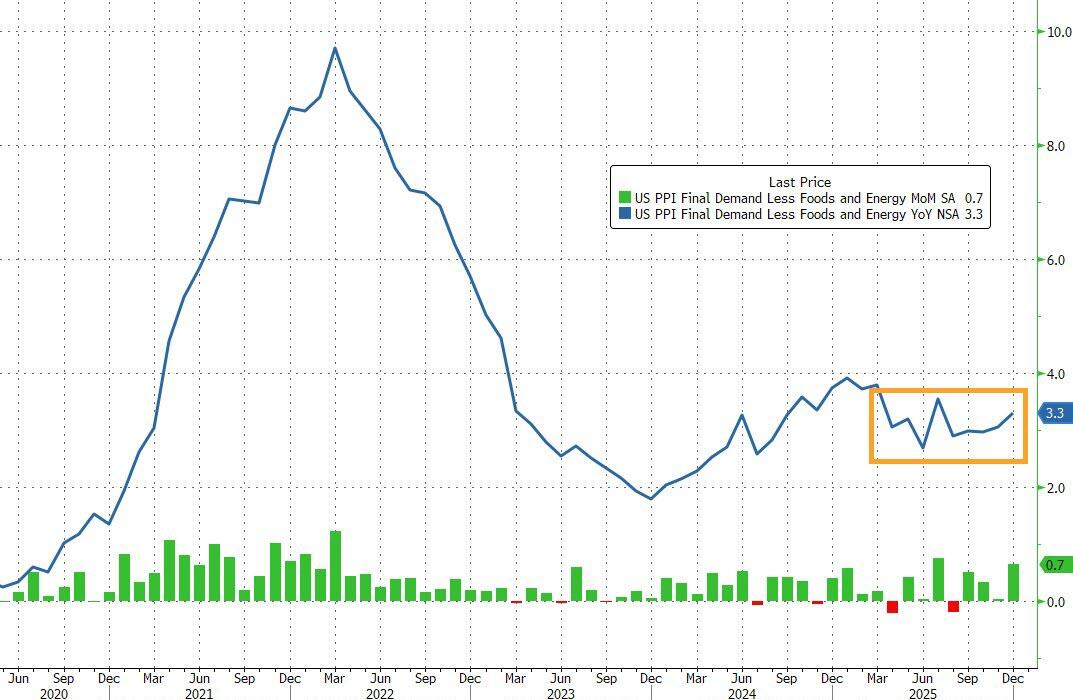Select the 2024 year label on the x-axis

pos(741,692)
